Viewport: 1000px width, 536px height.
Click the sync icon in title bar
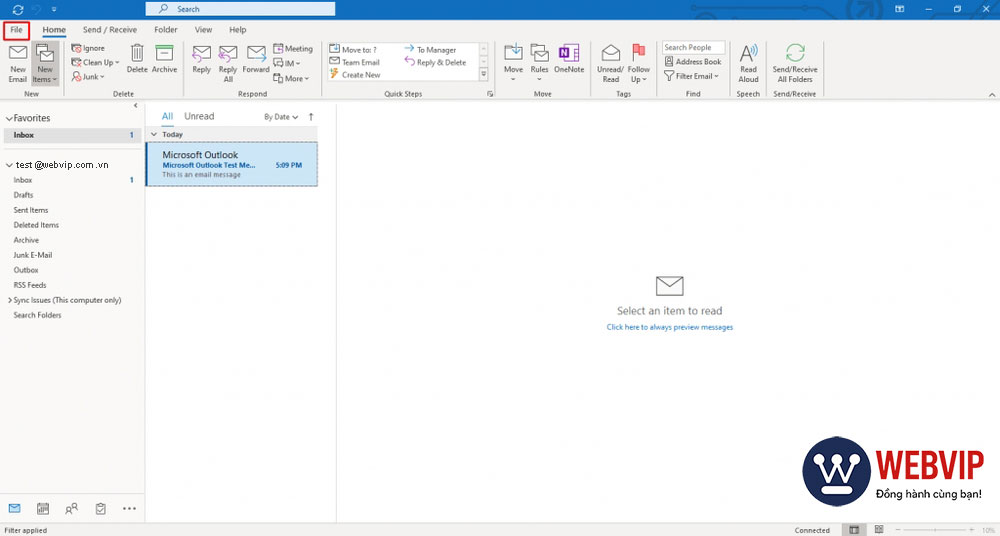click(18, 9)
